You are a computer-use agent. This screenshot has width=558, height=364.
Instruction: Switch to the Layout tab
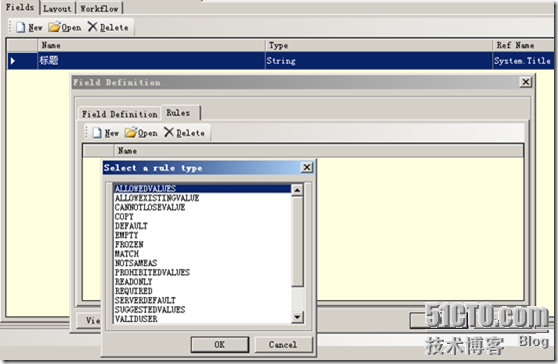[x=57, y=9]
